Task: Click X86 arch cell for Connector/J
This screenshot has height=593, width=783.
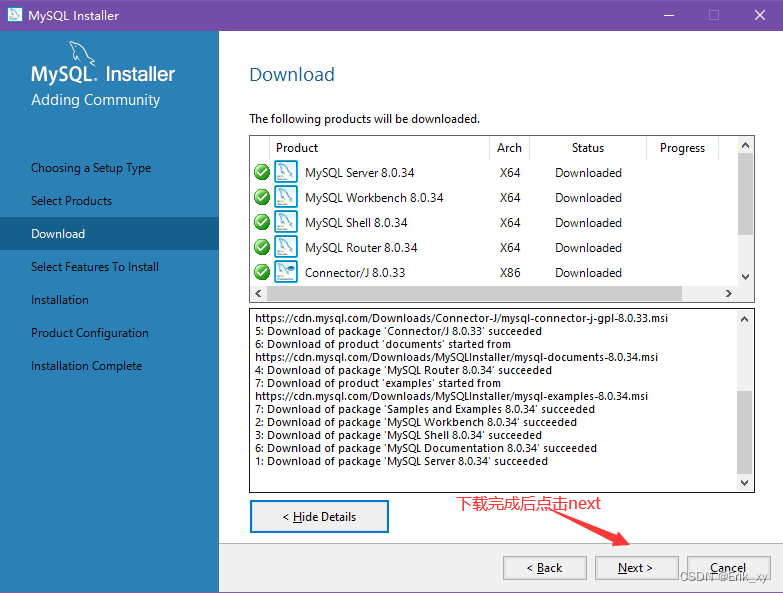Action: pos(510,273)
